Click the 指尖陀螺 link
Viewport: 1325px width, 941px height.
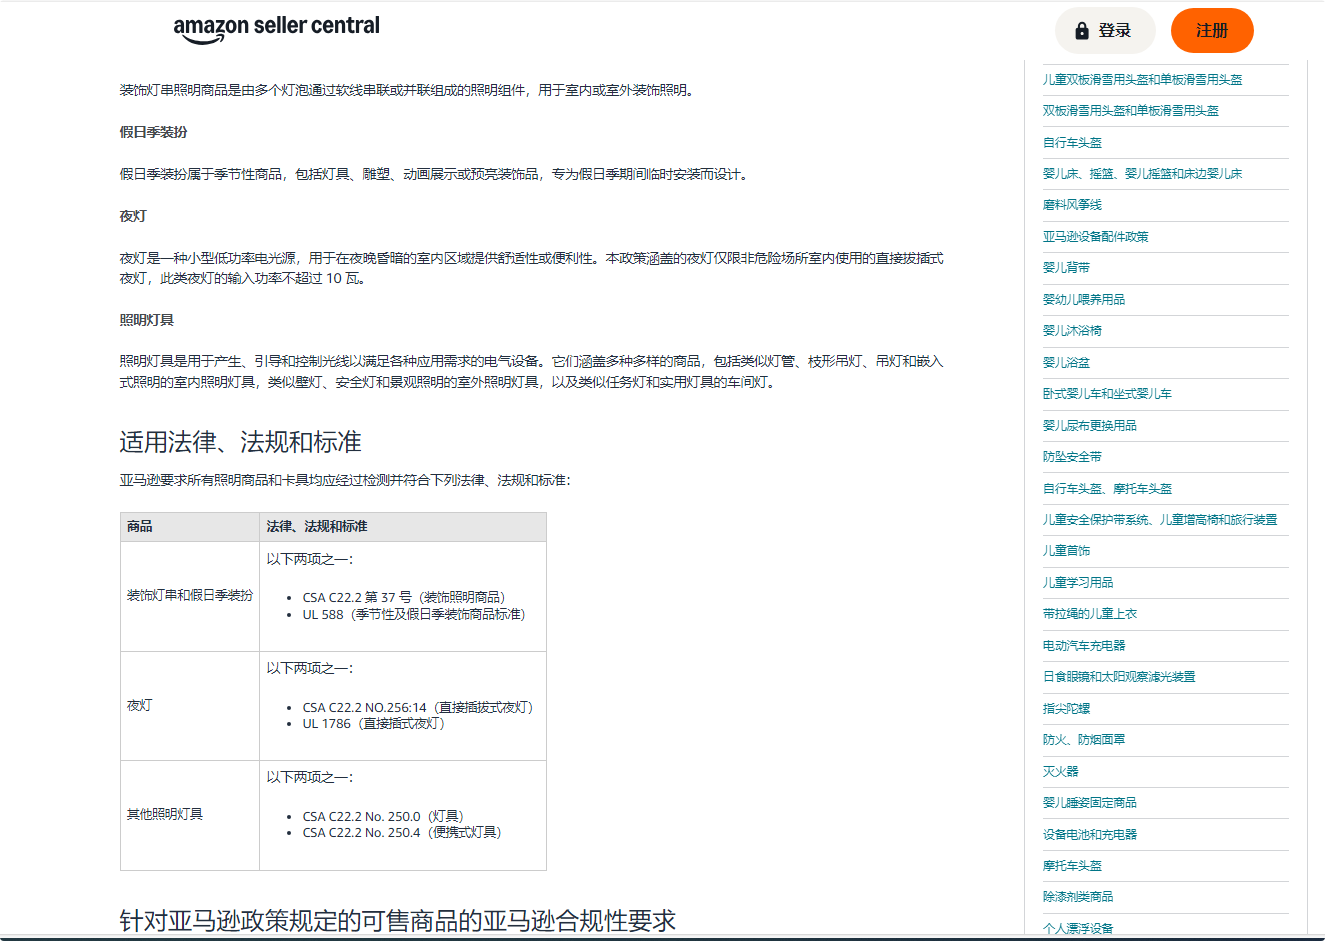point(1066,709)
